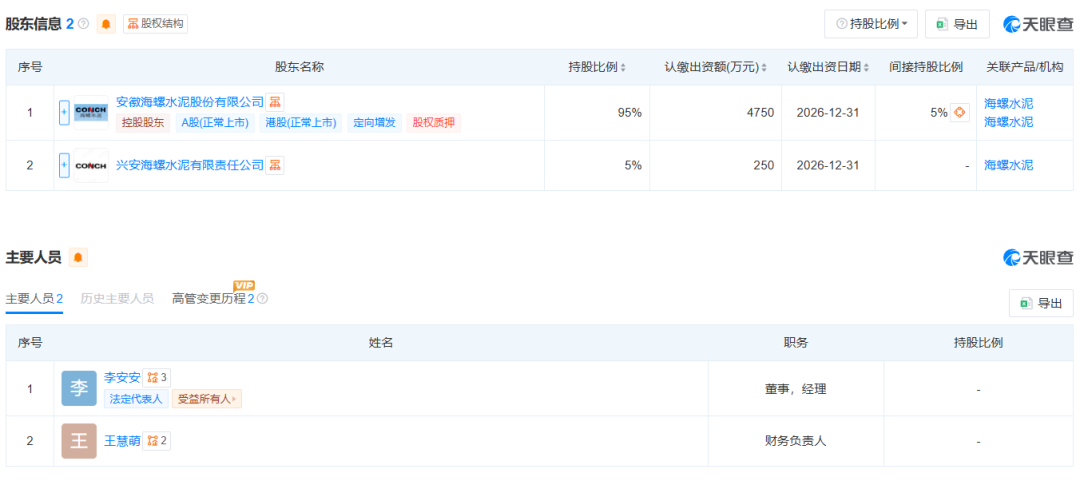
Task: Click the help icon next to 高管变更历程 2
Action: 262,299
